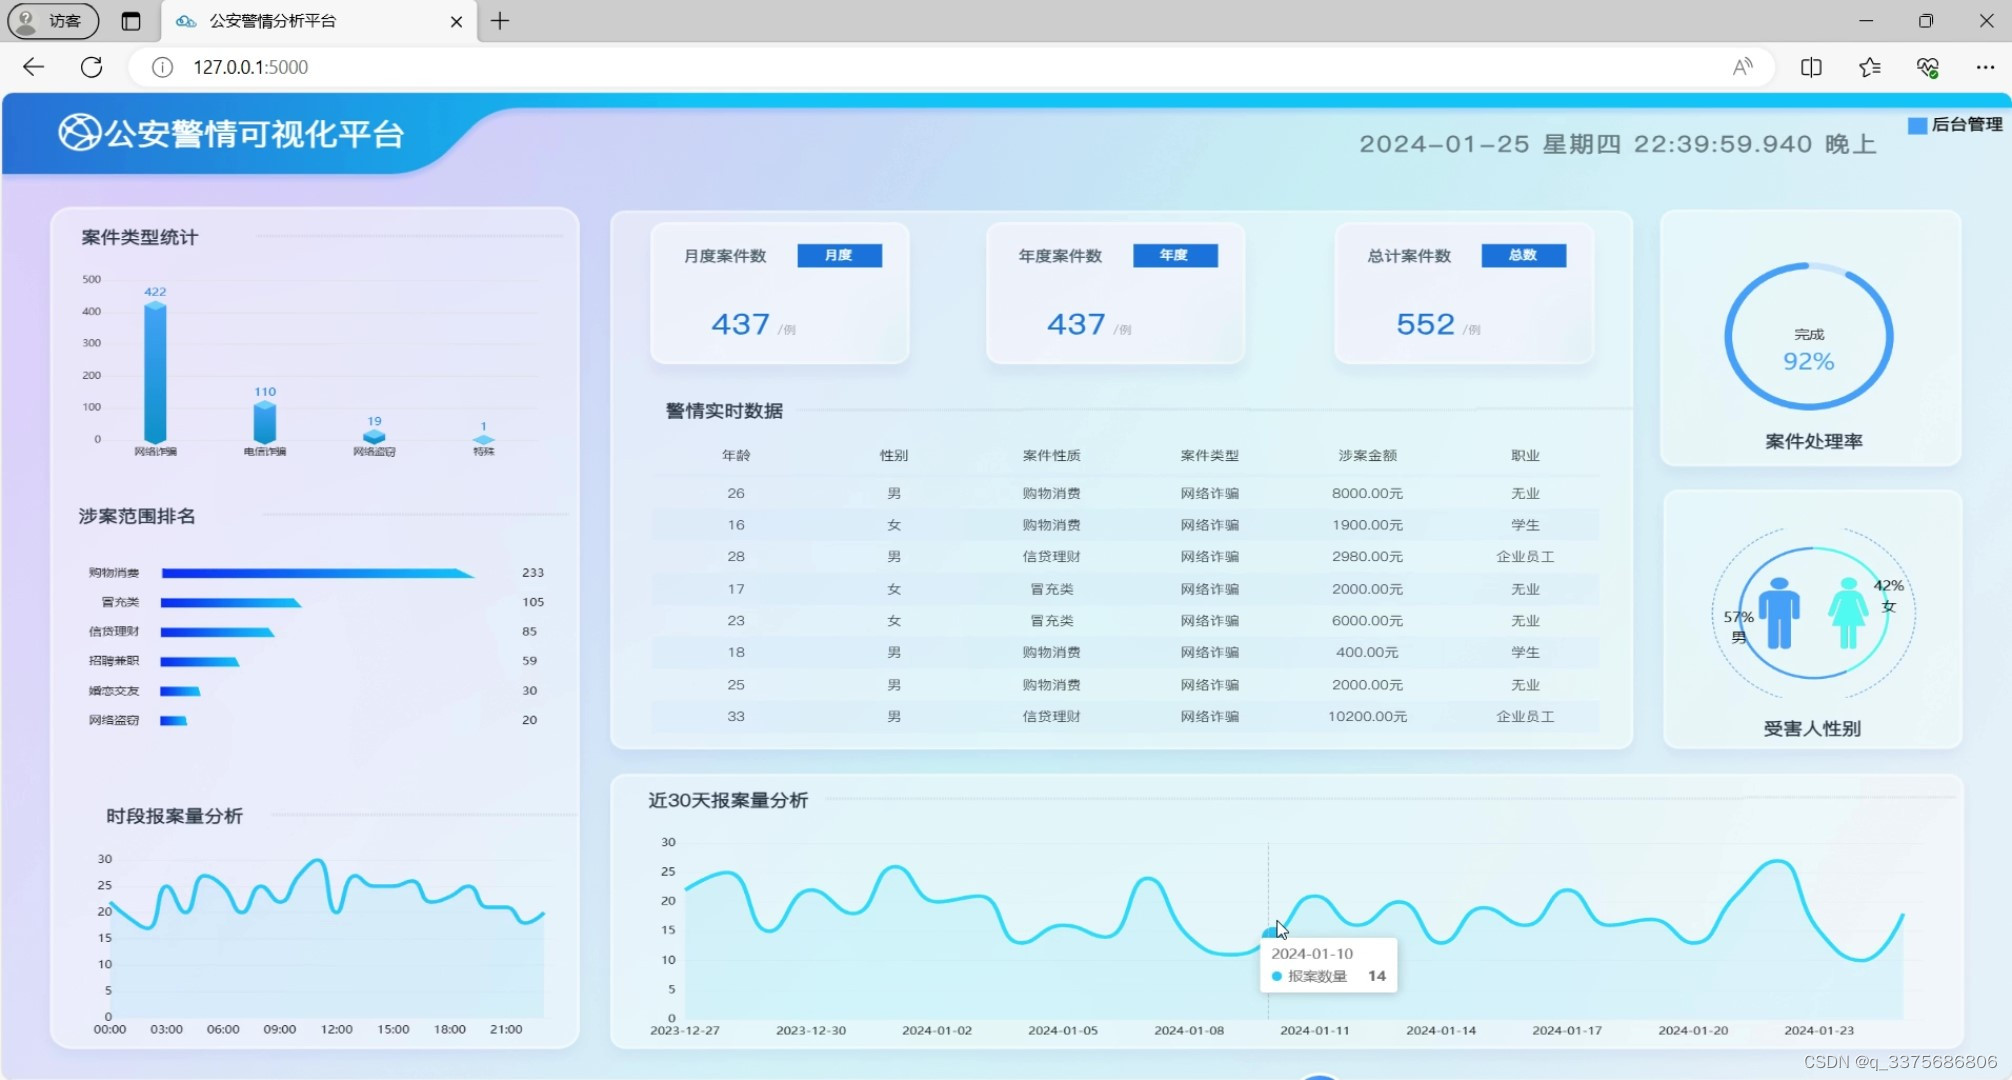The height and width of the screenshot is (1080, 2012).
Task: Click the 月度 blue button
Action: [x=839, y=255]
